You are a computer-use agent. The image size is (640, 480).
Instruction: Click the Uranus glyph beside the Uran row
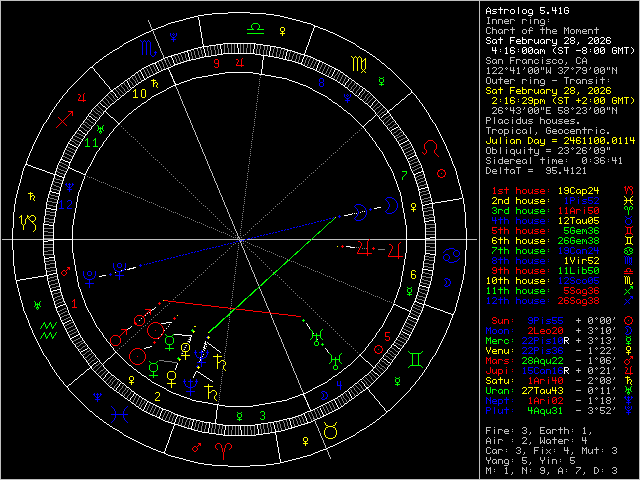point(629,391)
